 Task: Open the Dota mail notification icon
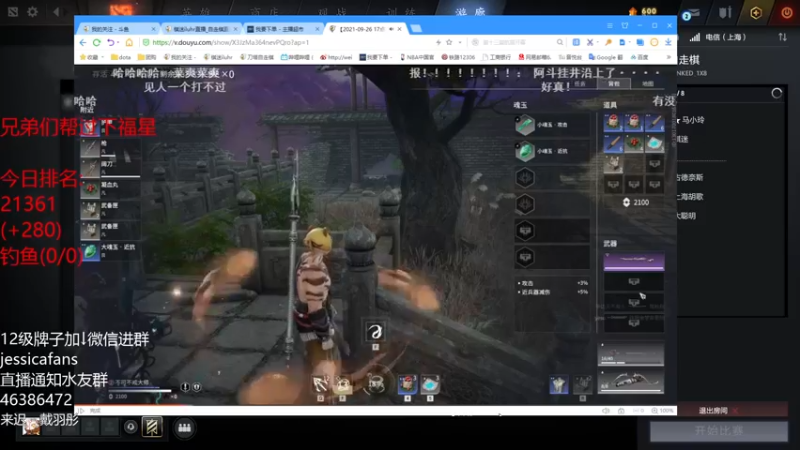pyautogui.click(x=691, y=14)
